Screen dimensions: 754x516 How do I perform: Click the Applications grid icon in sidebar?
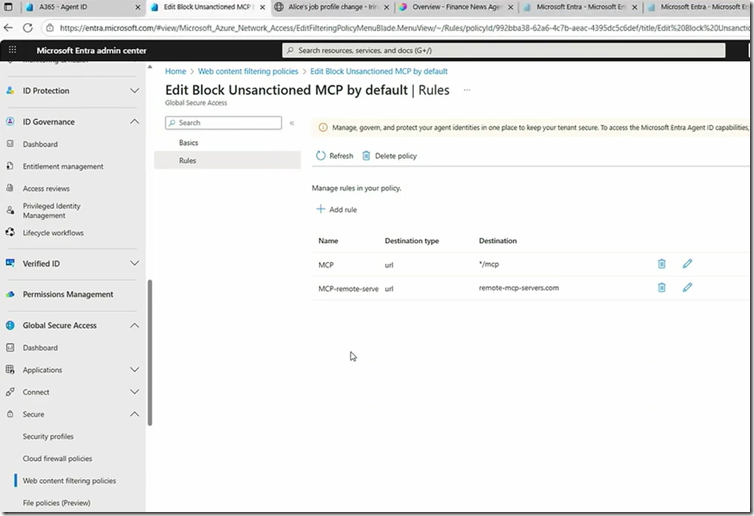(x=10, y=369)
